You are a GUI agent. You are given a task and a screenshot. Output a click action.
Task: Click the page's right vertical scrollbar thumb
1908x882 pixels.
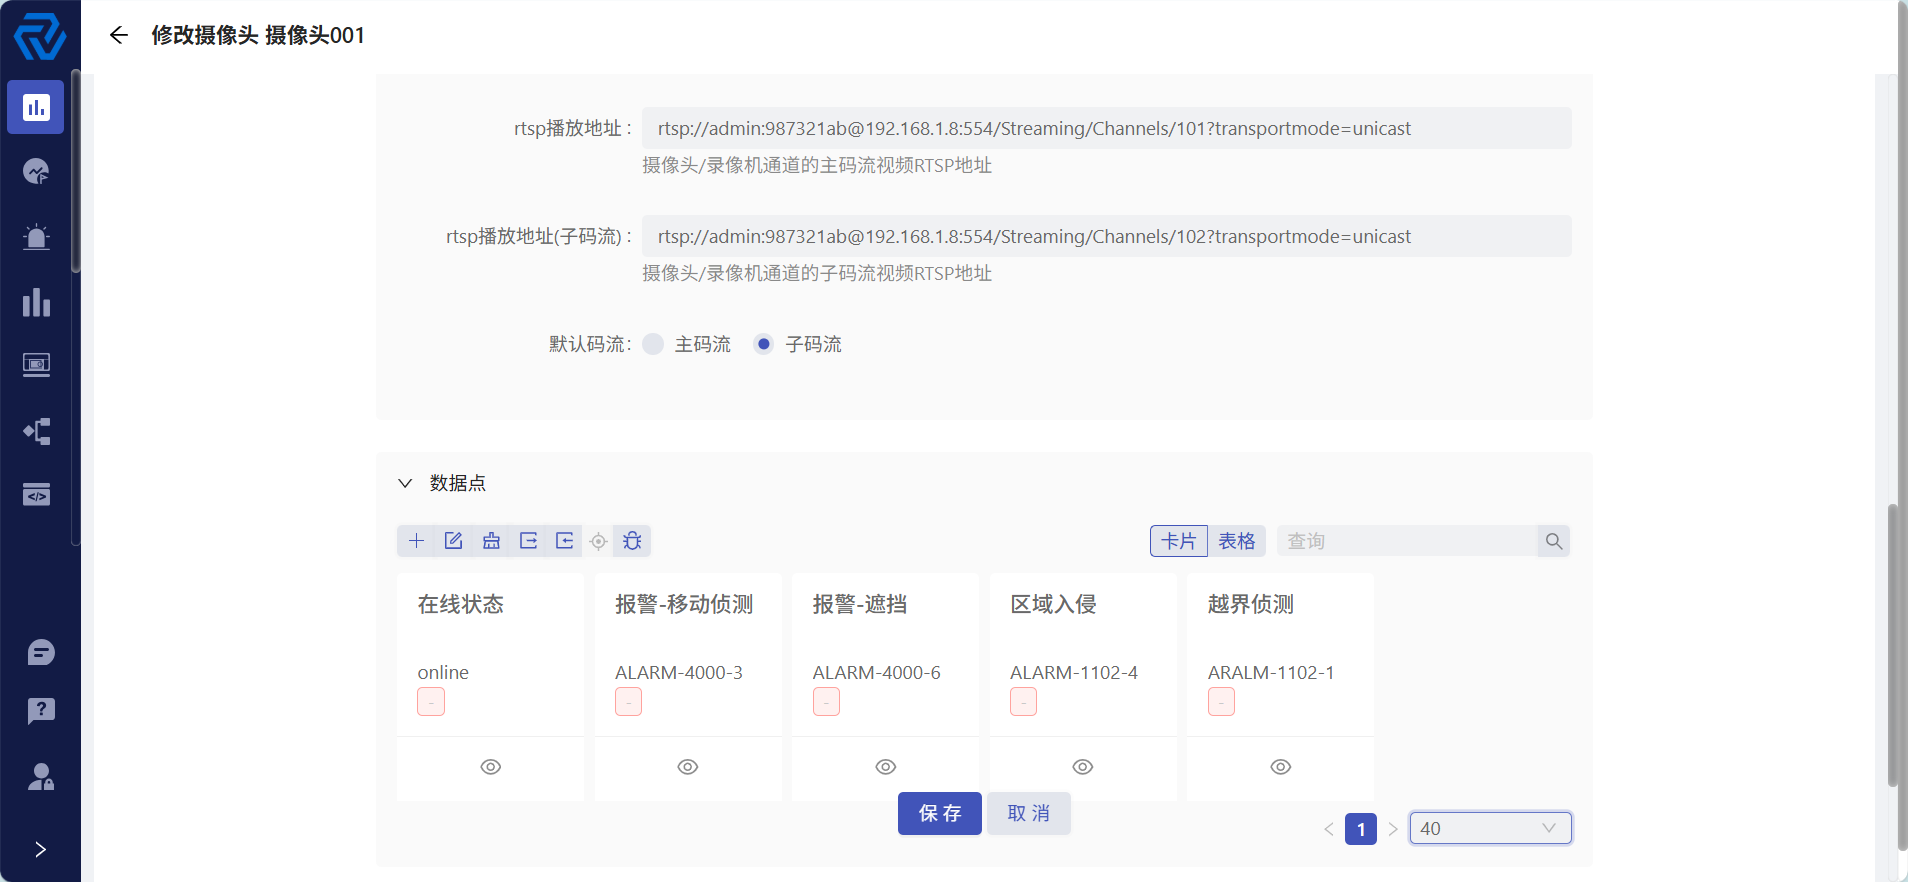pos(1892,645)
